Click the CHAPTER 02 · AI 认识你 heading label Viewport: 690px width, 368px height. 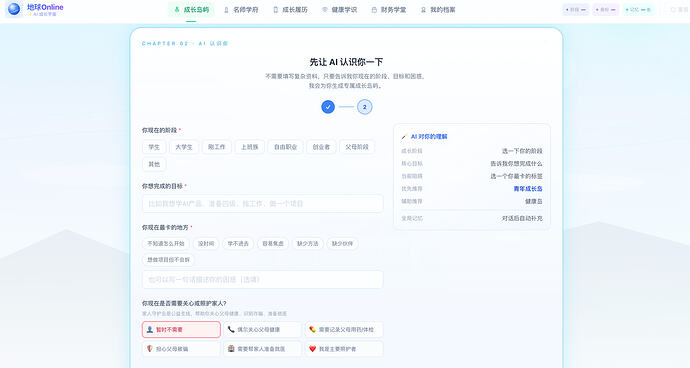185,44
